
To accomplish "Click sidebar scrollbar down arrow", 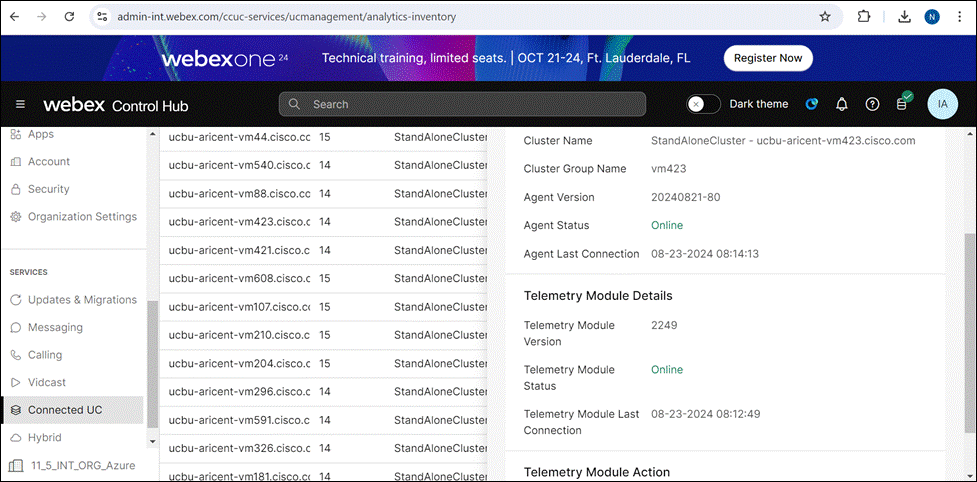I will pyautogui.click(x=153, y=441).
